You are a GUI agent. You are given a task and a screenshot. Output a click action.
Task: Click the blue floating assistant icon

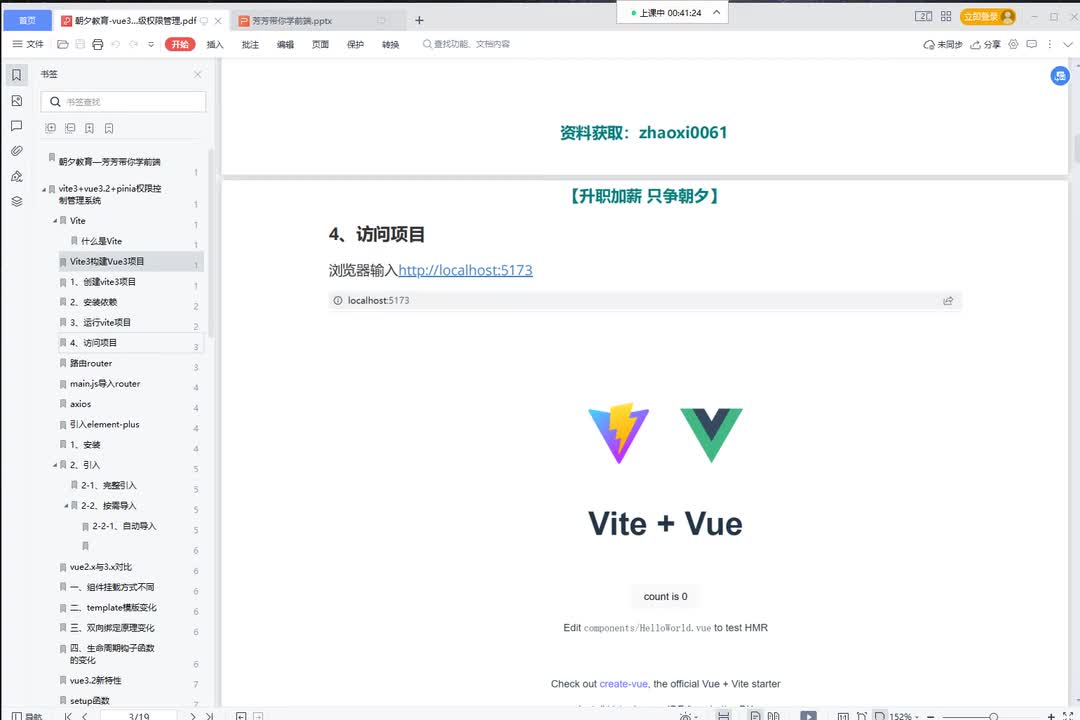pyautogui.click(x=1060, y=76)
